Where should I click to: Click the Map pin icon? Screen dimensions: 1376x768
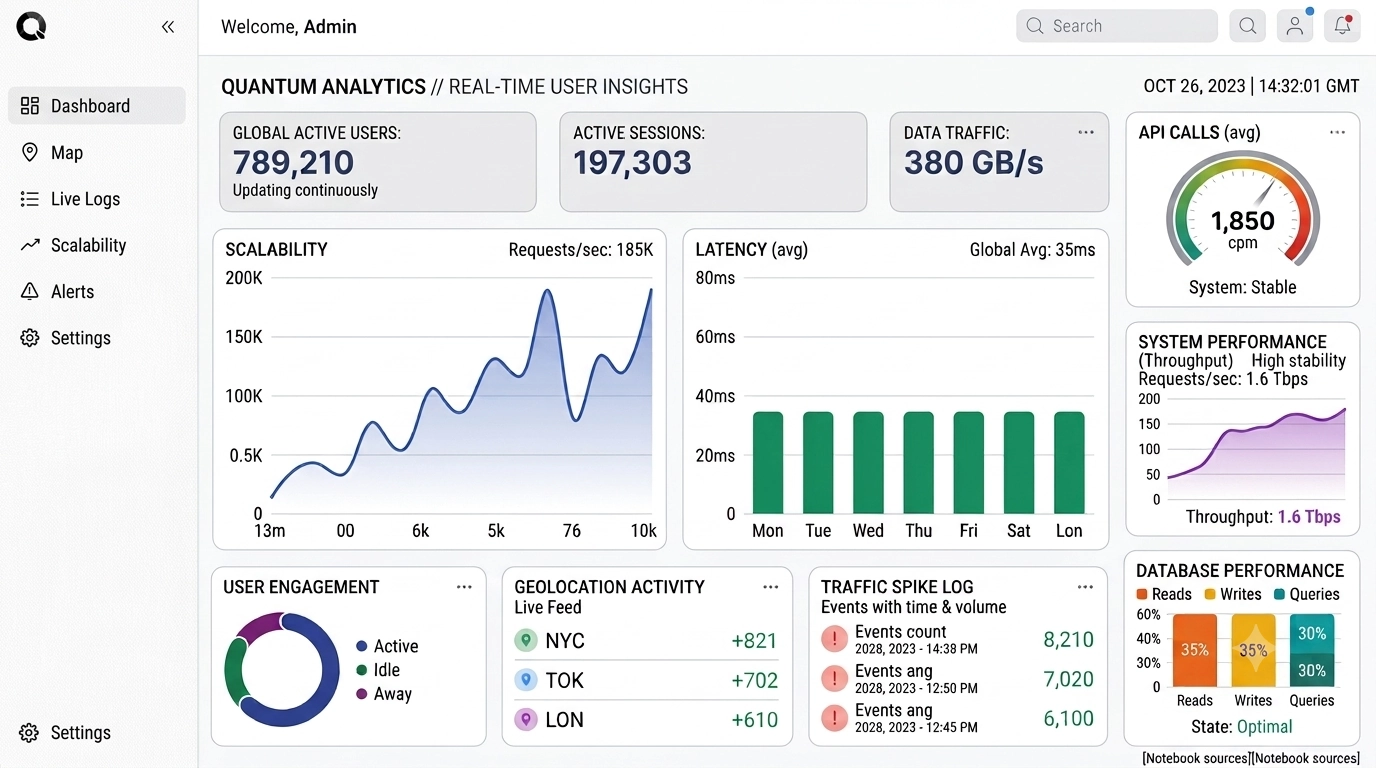pyautogui.click(x=30, y=152)
